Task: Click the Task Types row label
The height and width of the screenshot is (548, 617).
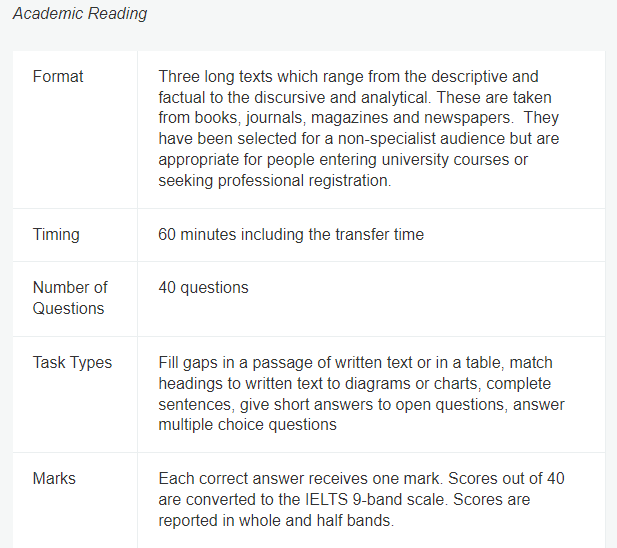Action: tap(72, 362)
